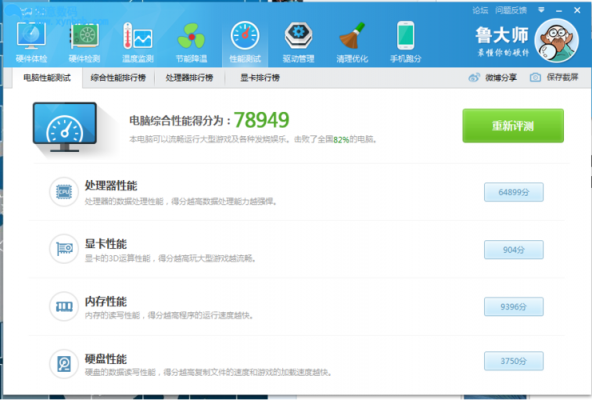This screenshot has width=592, height=400.
Task: Click 微博分享 share text
Action: pyautogui.click(x=501, y=77)
